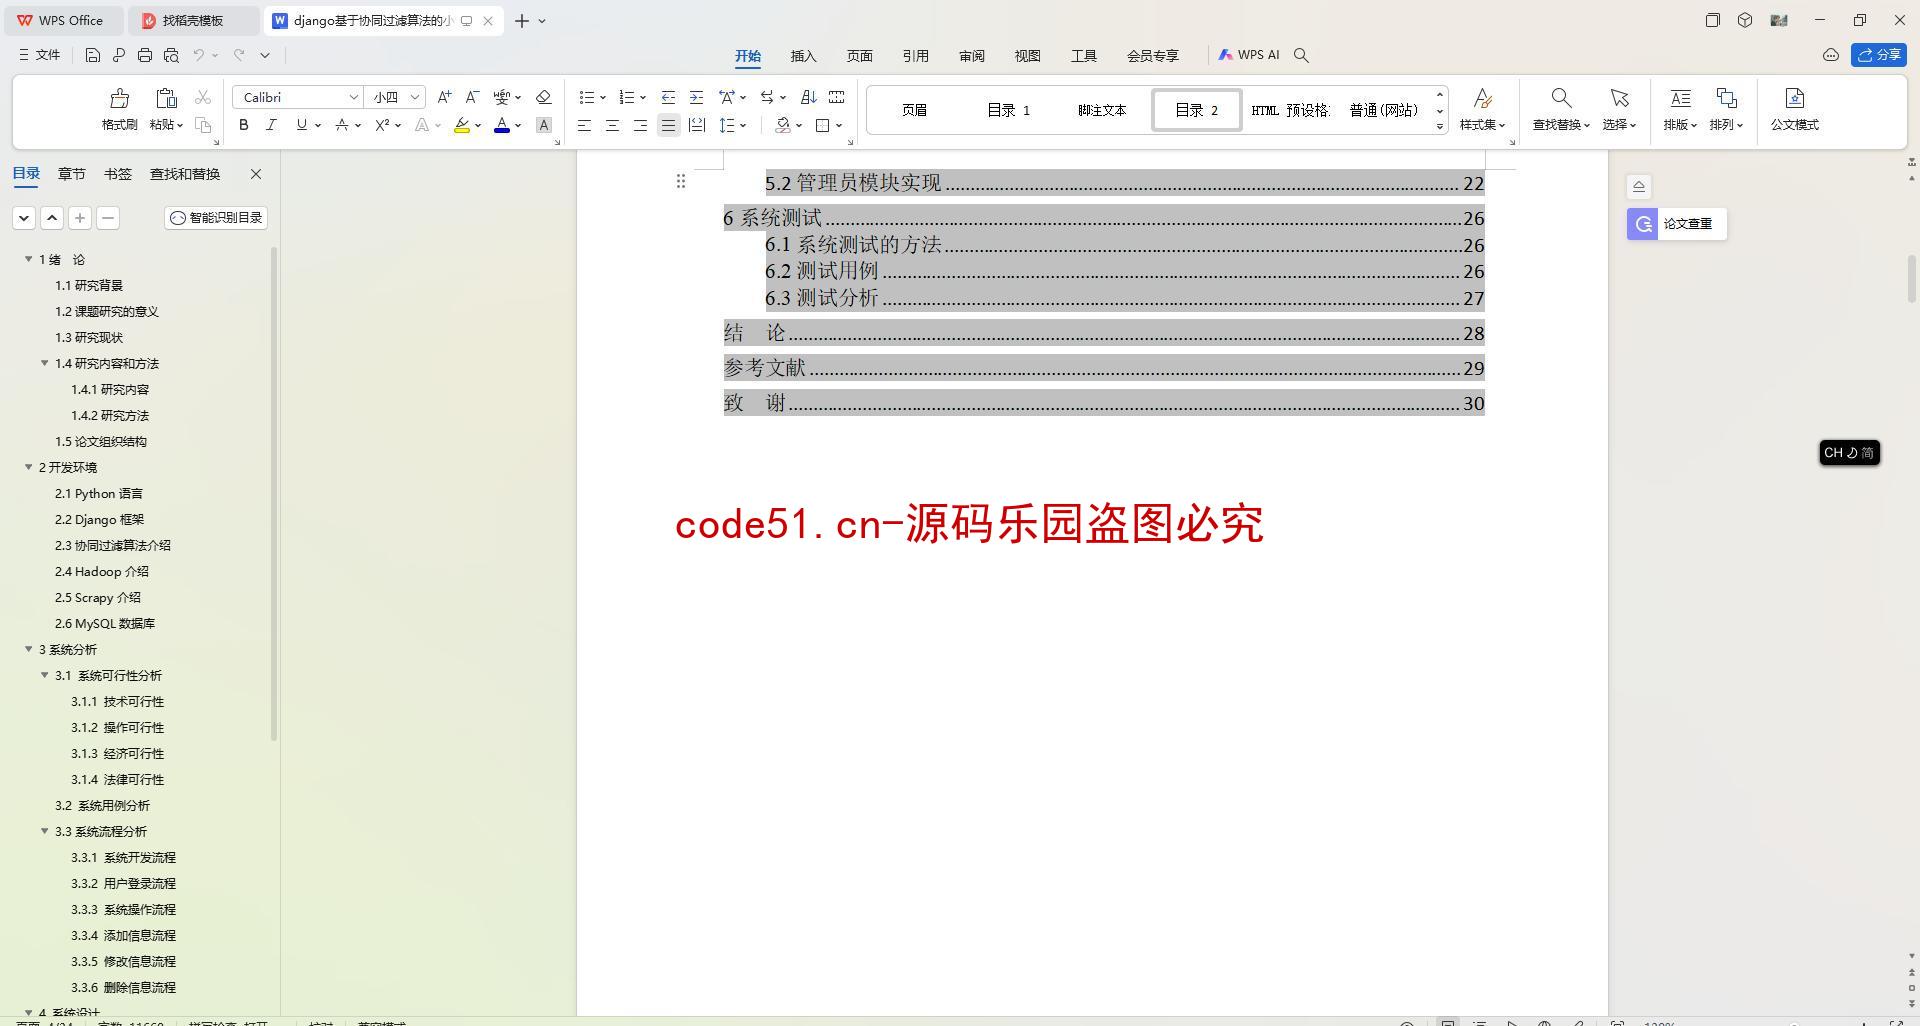Toggle the bulleted list button
The image size is (1920, 1026).
click(587, 97)
